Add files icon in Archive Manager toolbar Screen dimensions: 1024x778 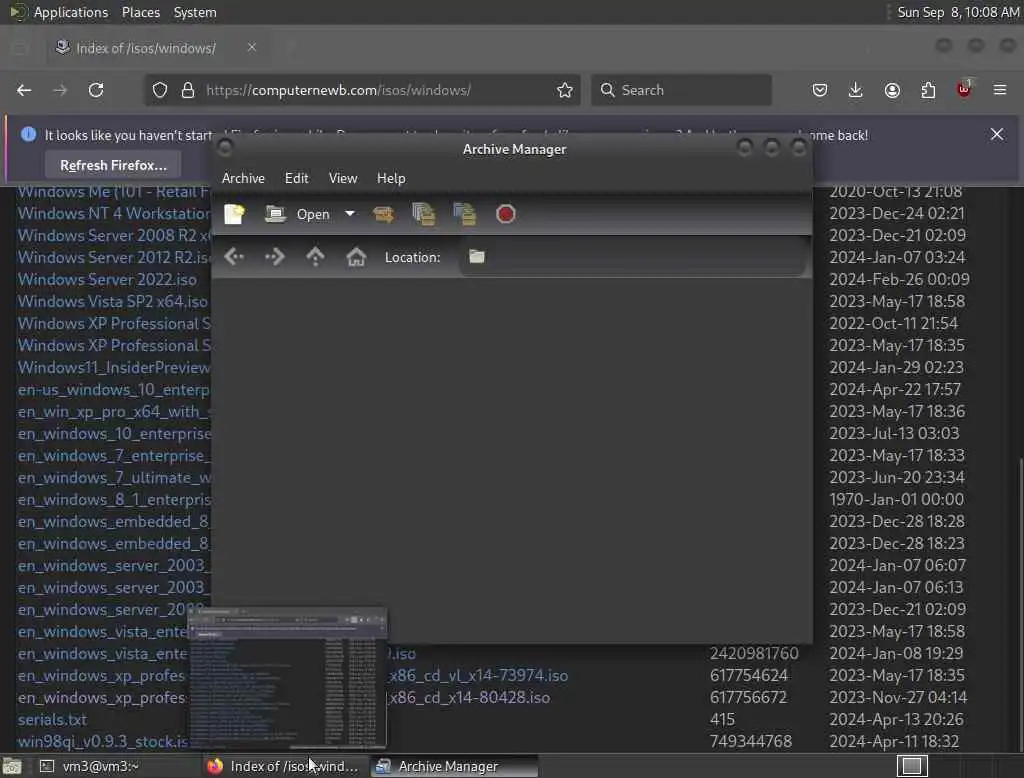click(x=424, y=214)
